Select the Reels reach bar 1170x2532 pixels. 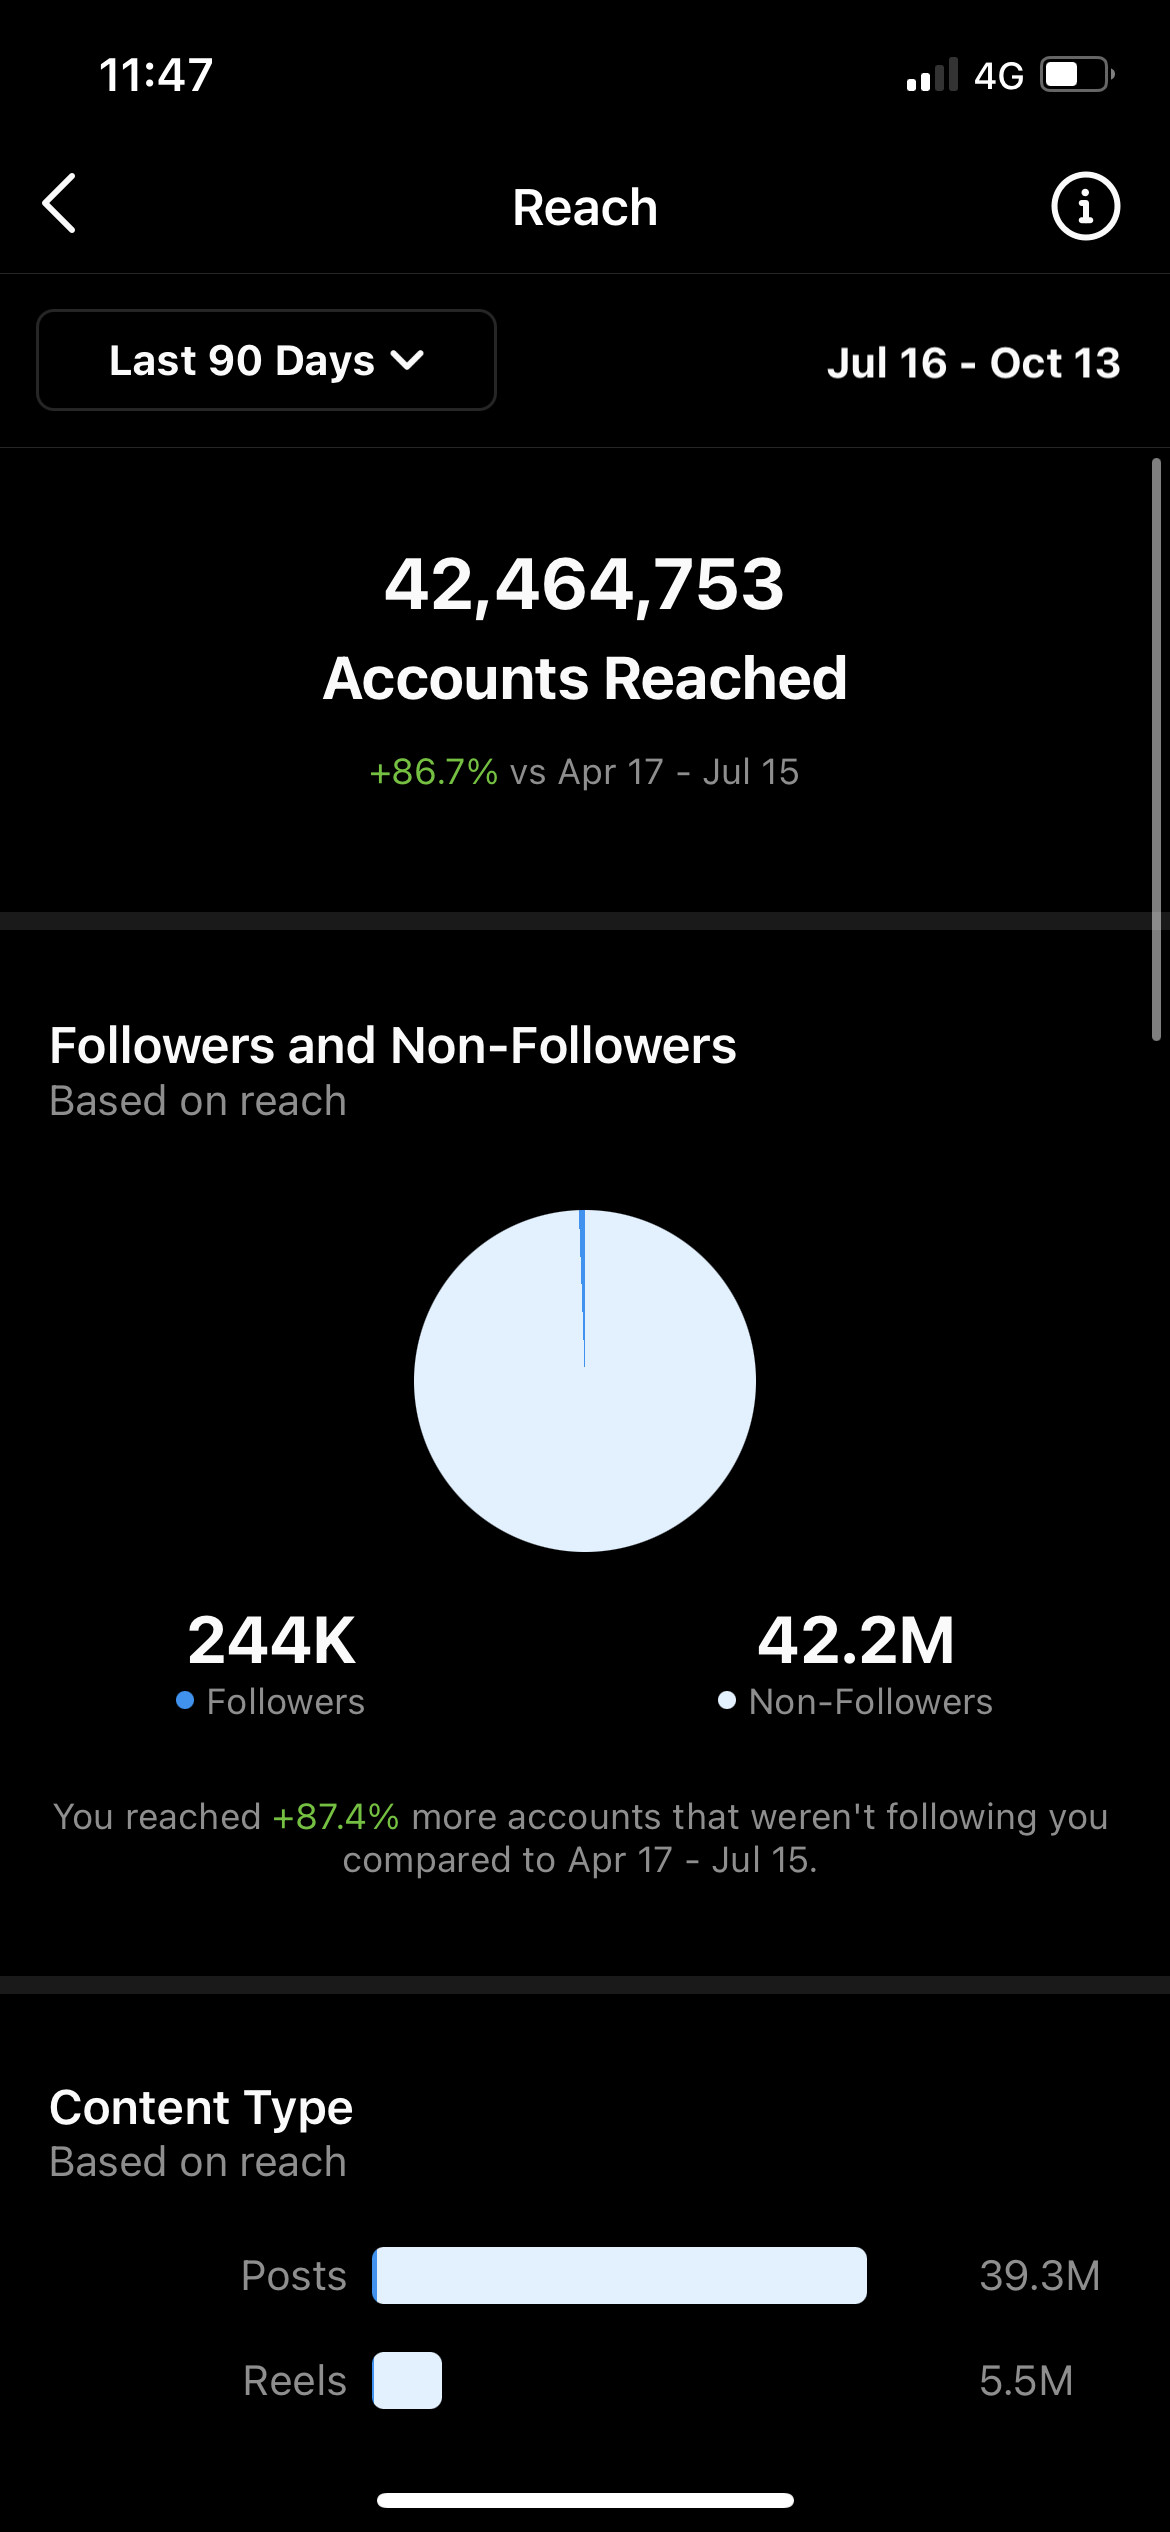pos(407,2381)
